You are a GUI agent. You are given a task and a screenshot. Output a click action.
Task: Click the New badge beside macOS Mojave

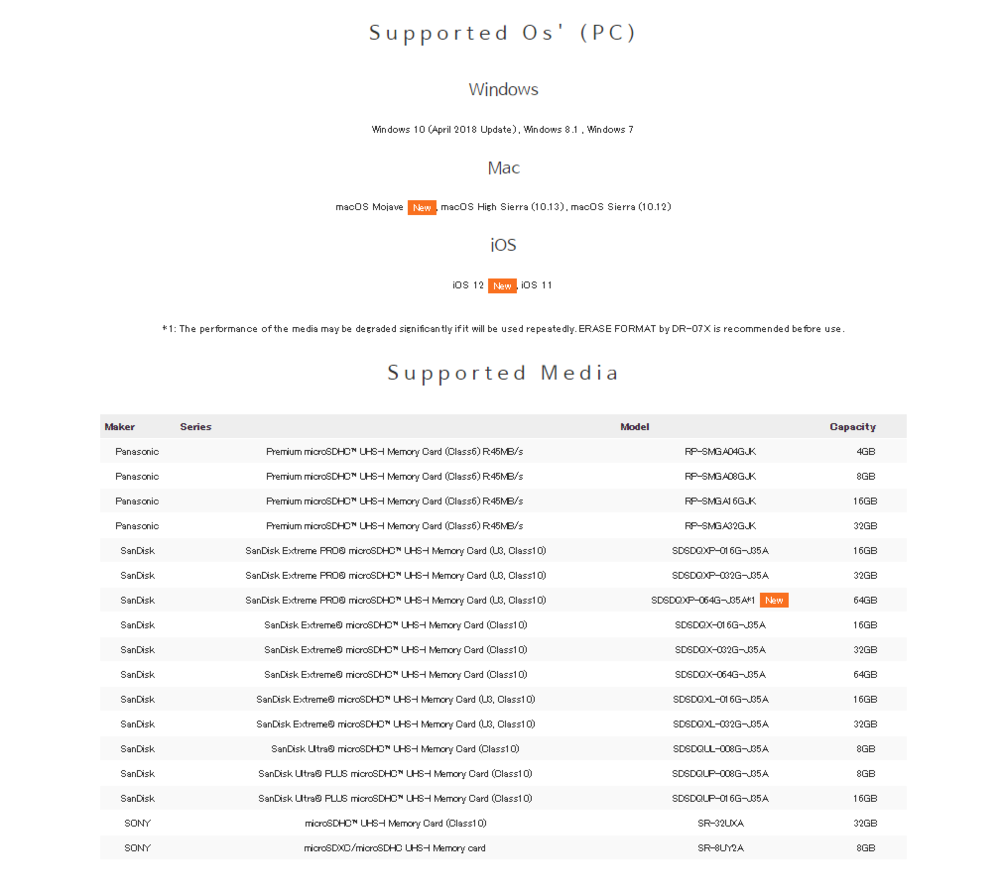(422, 207)
